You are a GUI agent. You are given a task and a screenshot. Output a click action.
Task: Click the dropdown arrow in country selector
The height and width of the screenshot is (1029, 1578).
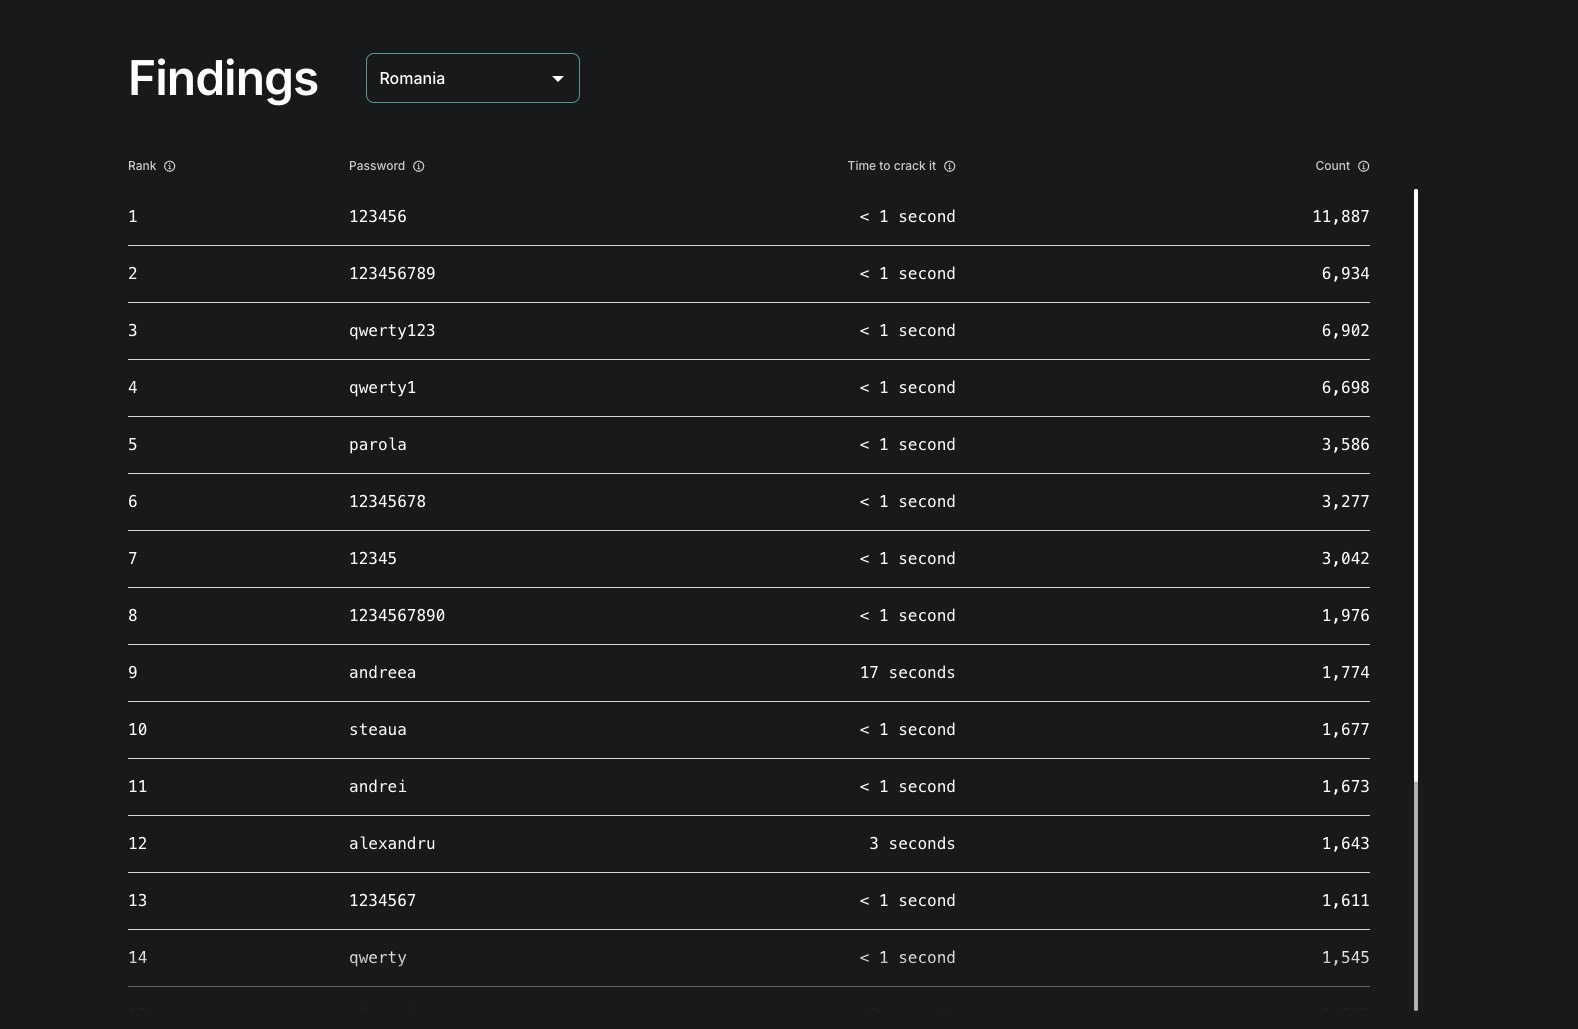click(x=558, y=78)
